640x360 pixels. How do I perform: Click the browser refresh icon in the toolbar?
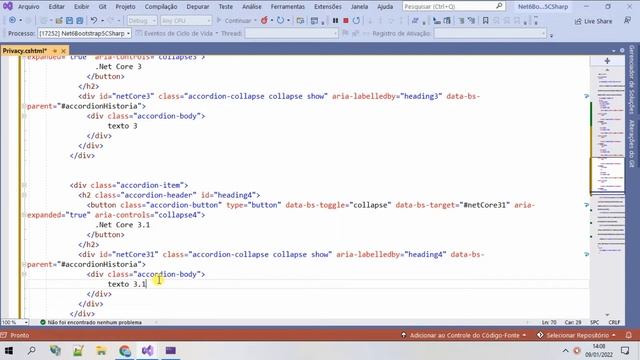[x=280, y=20]
